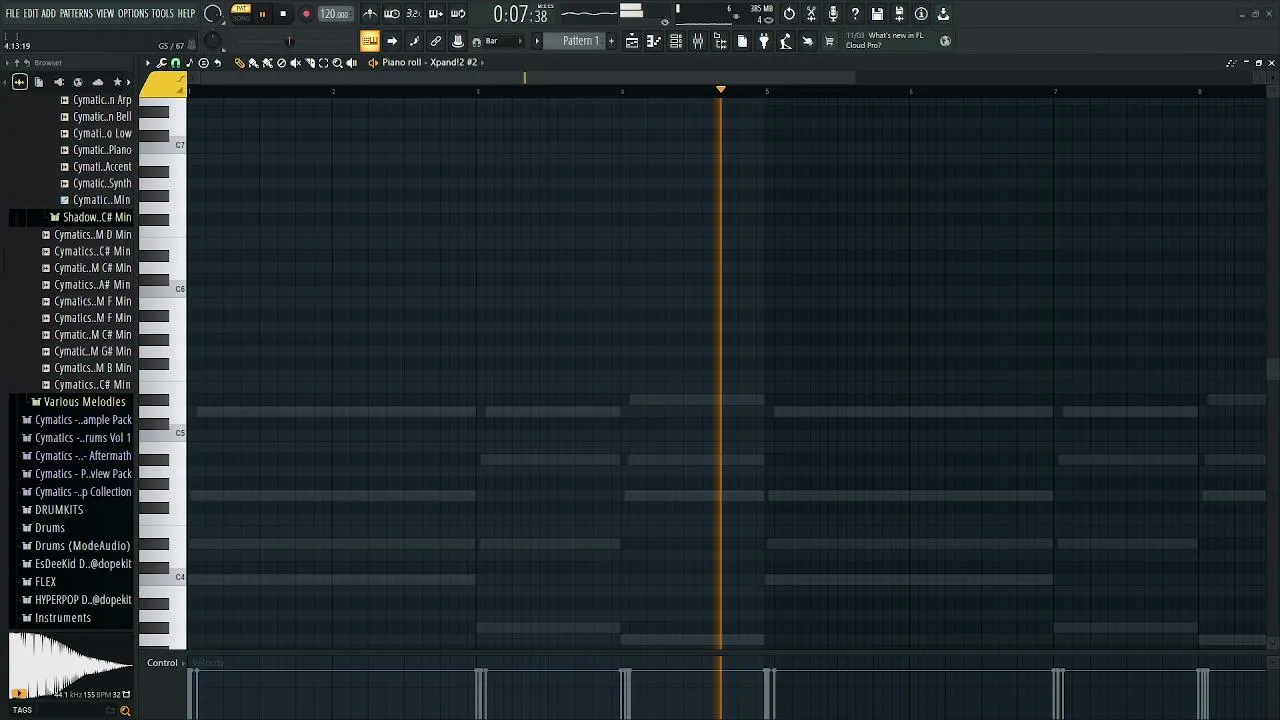Image resolution: width=1280 pixels, height=720 pixels.
Task: Pick the Slice tool in piano roll
Action: pyautogui.click(x=309, y=63)
